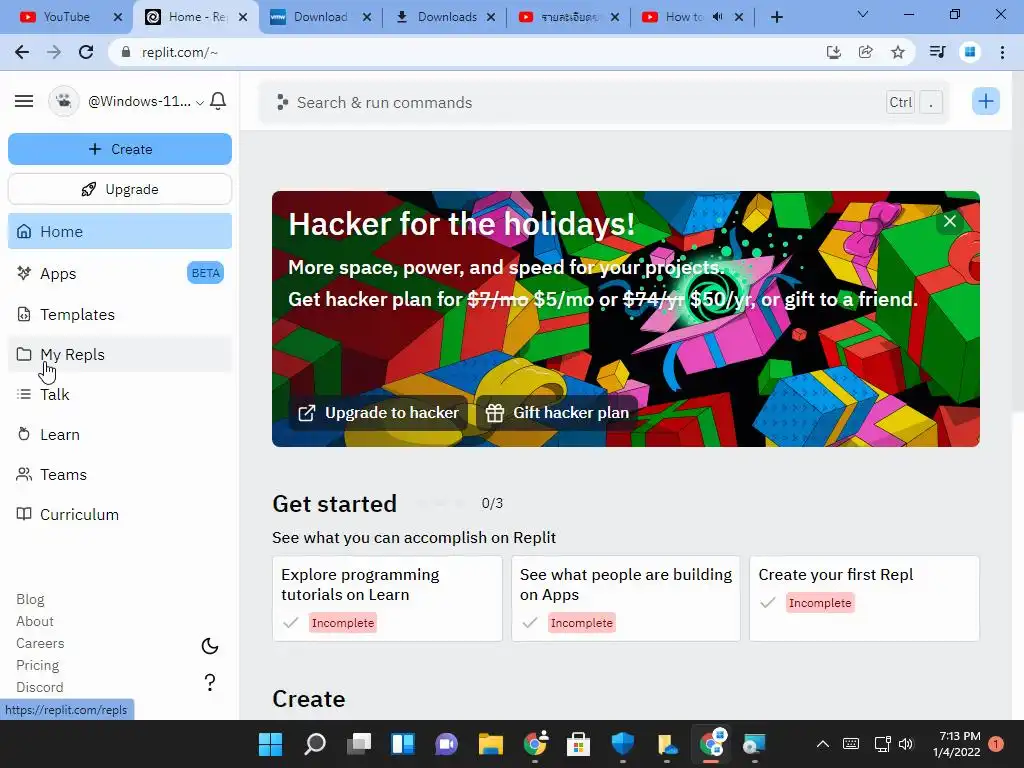The image size is (1024, 768).
Task: Click Gift hacker plan button
Action: point(557,413)
